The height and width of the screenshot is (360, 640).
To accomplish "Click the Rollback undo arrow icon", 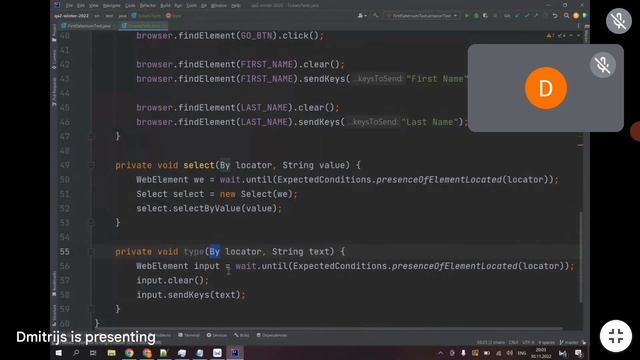I will point(555,16).
